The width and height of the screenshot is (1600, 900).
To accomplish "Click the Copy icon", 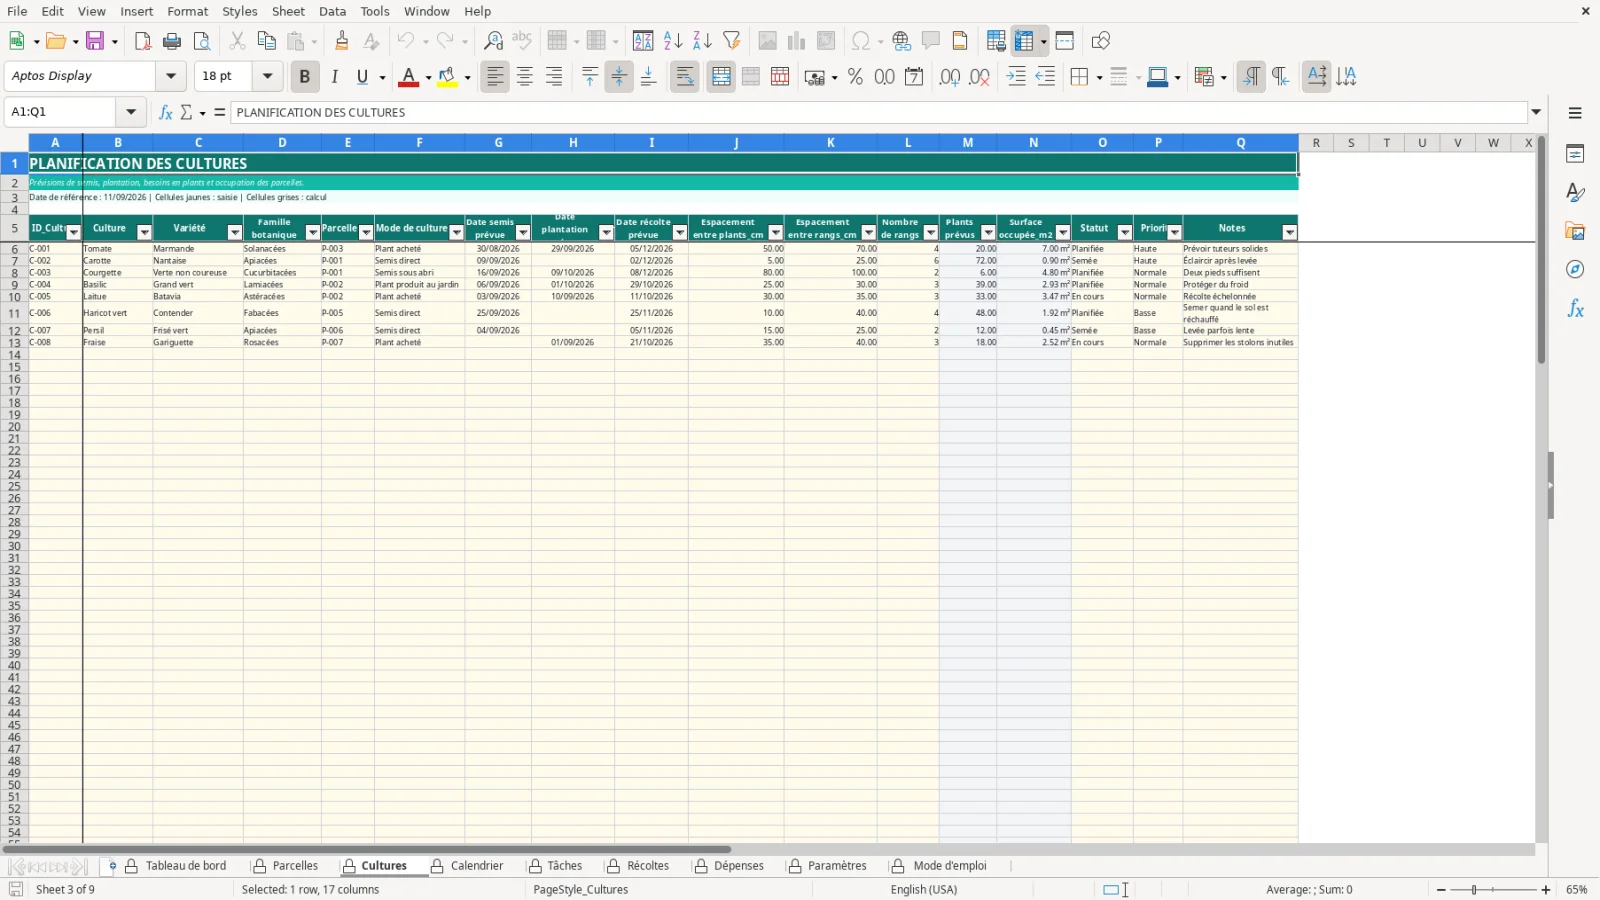I will click(x=266, y=41).
